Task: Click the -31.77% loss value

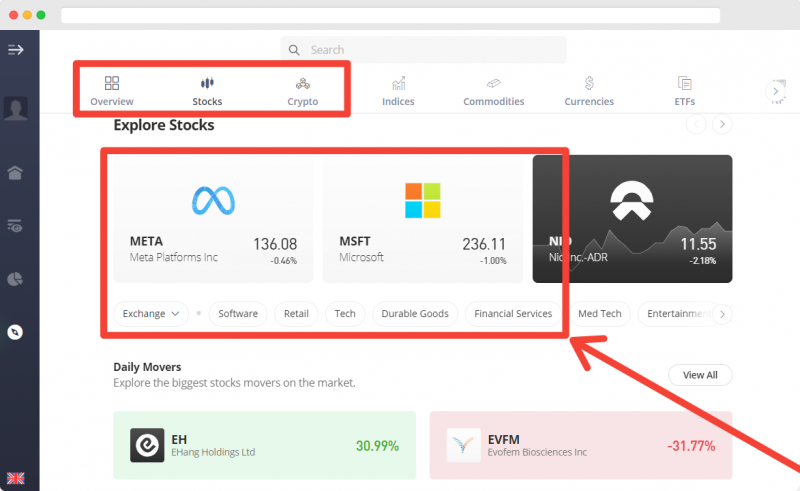Action: (691, 446)
